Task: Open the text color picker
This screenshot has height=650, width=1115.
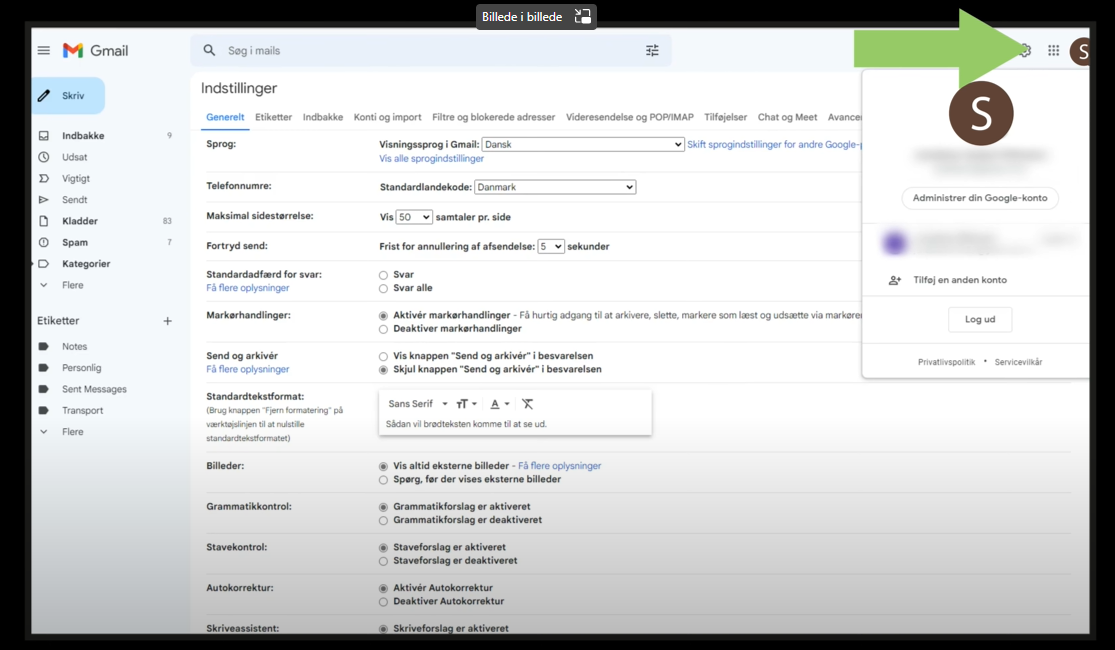Action: pyautogui.click(x=500, y=404)
